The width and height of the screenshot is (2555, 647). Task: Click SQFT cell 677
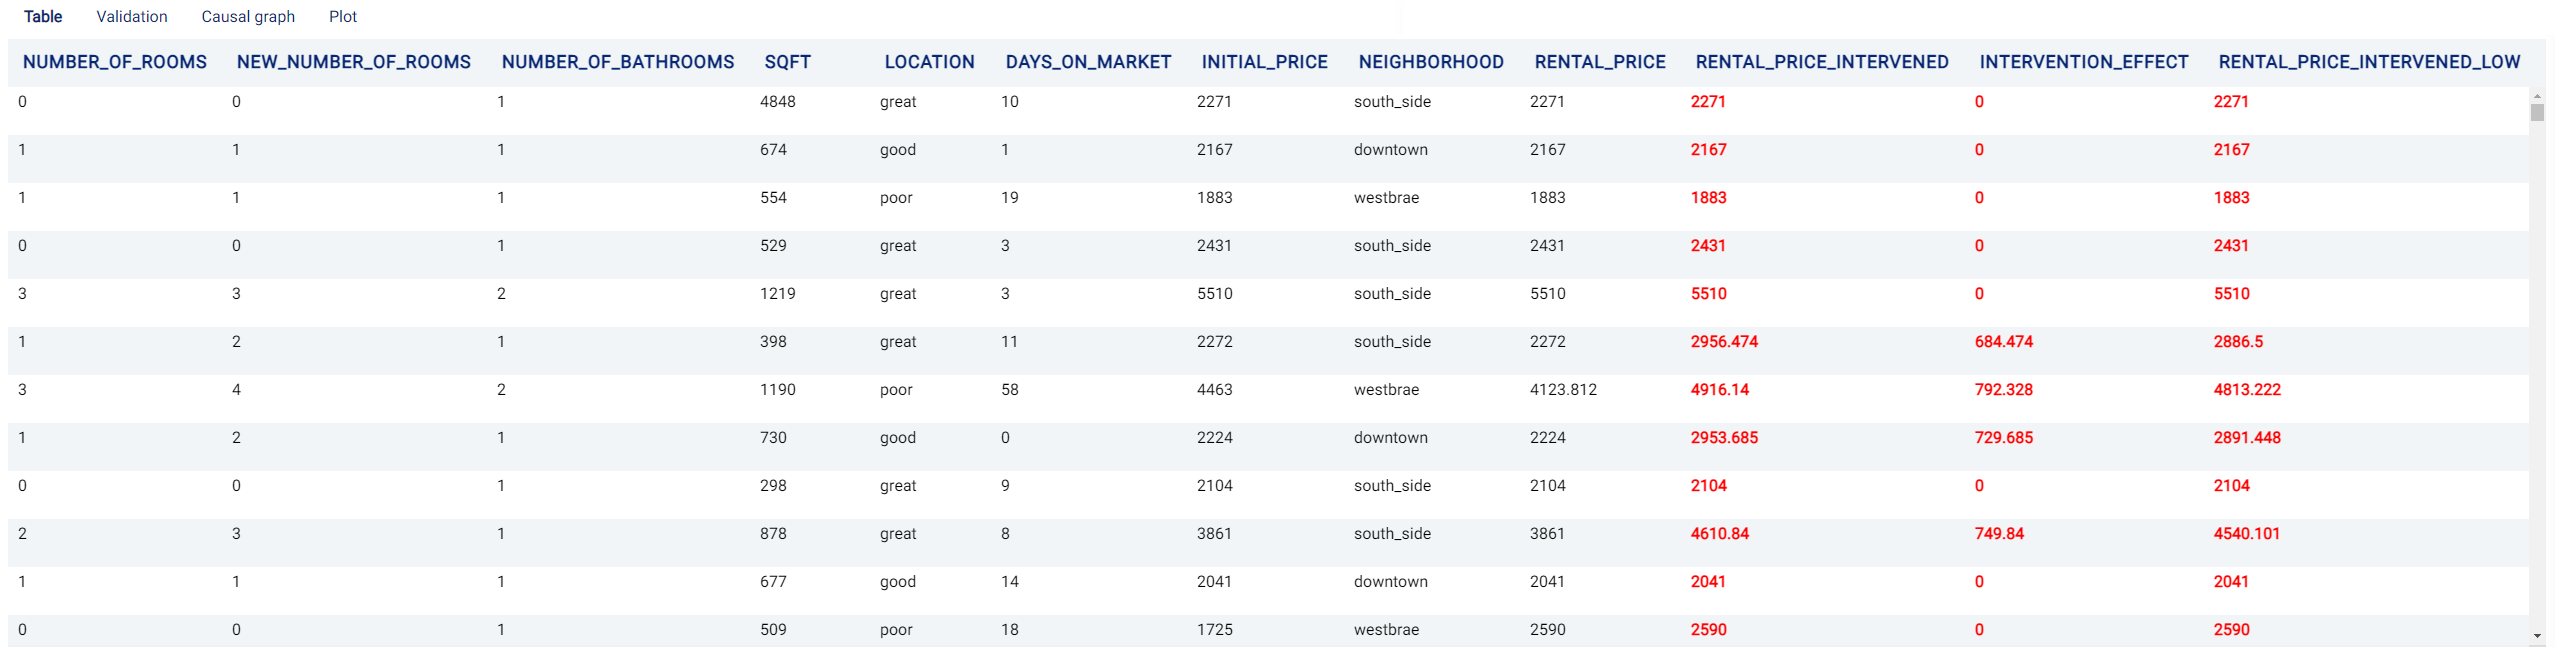773,582
